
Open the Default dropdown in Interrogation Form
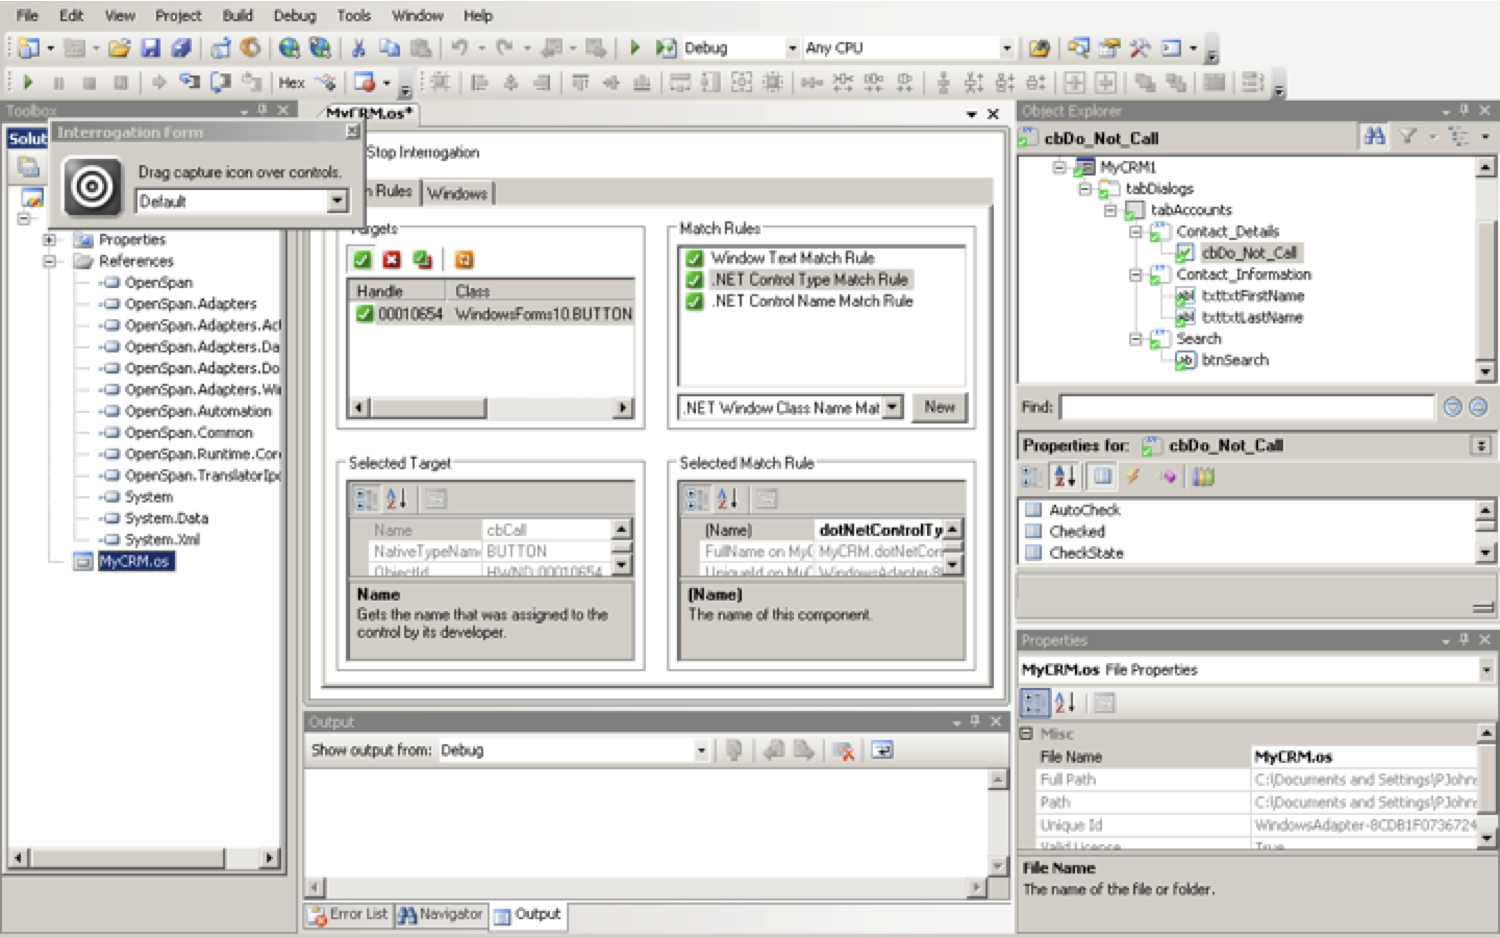(337, 201)
